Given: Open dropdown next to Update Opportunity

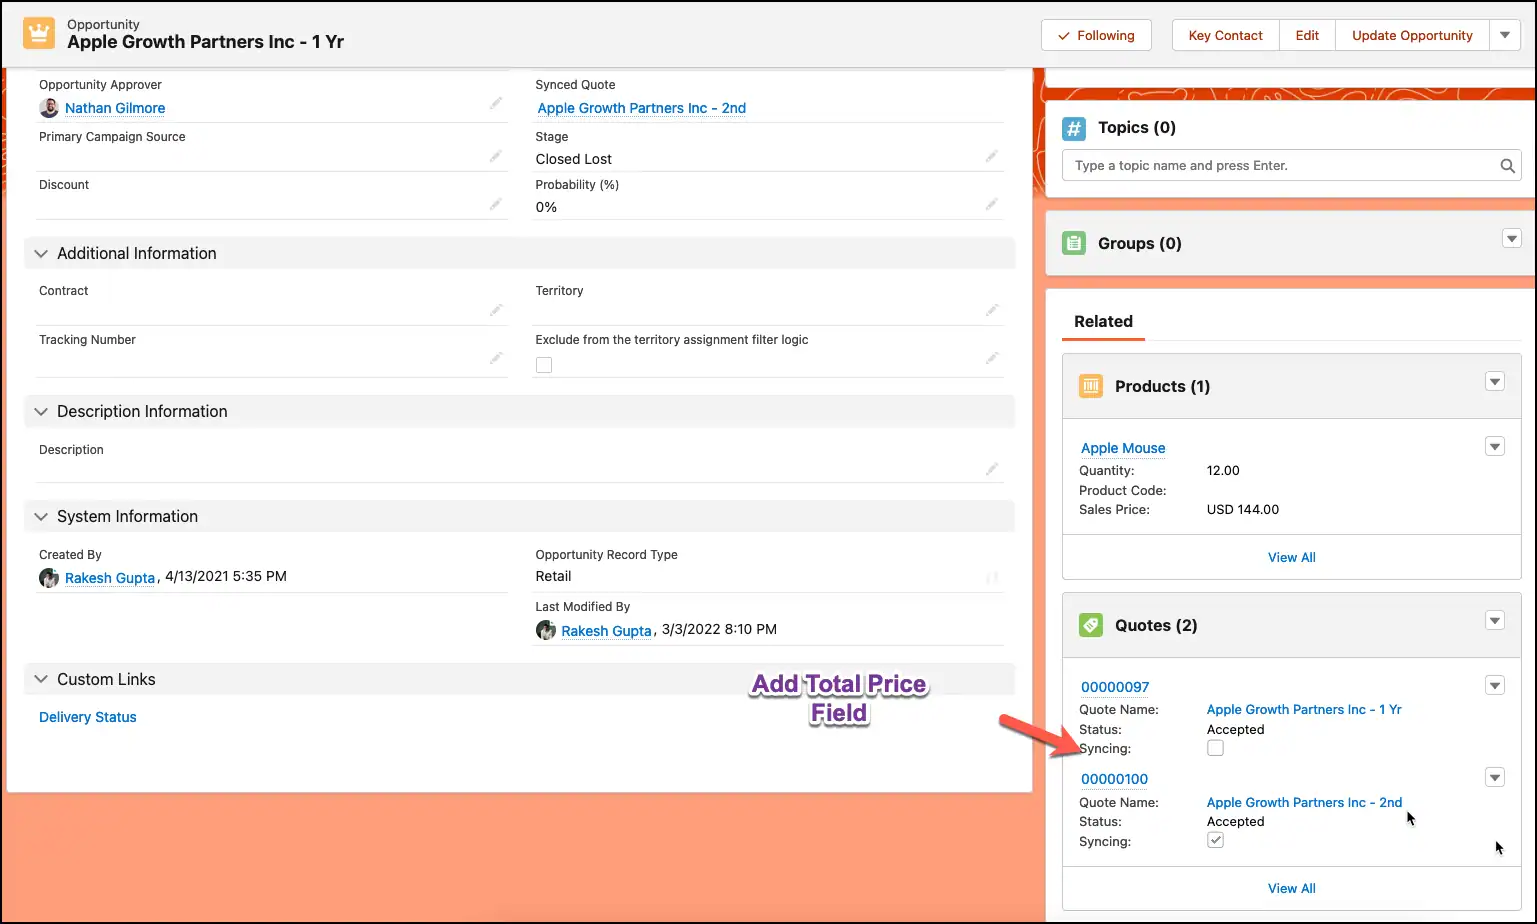Looking at the screenshot, I should [x=1505, y=35].
